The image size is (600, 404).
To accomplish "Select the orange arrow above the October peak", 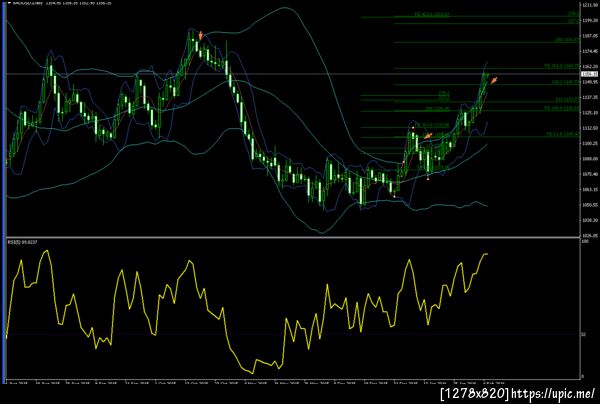I will pyautogui.click(x=201, y=36).
